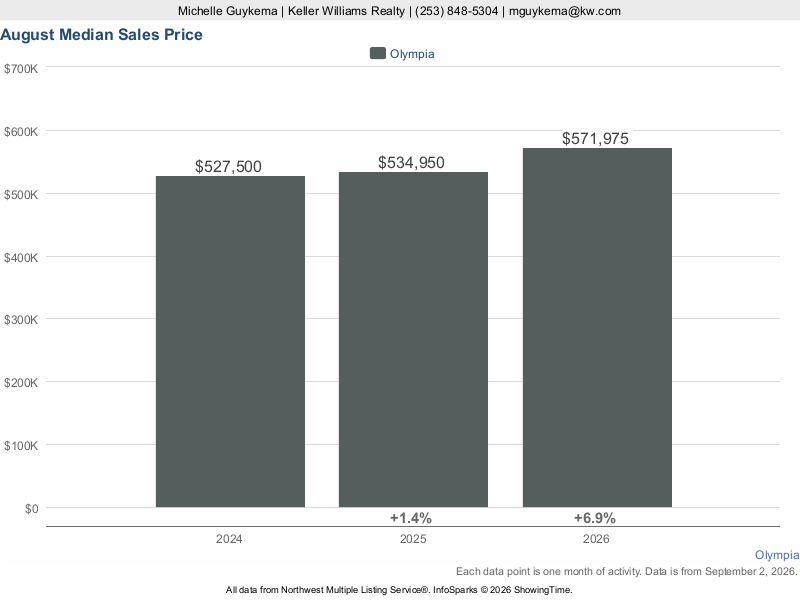Click the August Median Sales Price title

click(x=102, y=35)
